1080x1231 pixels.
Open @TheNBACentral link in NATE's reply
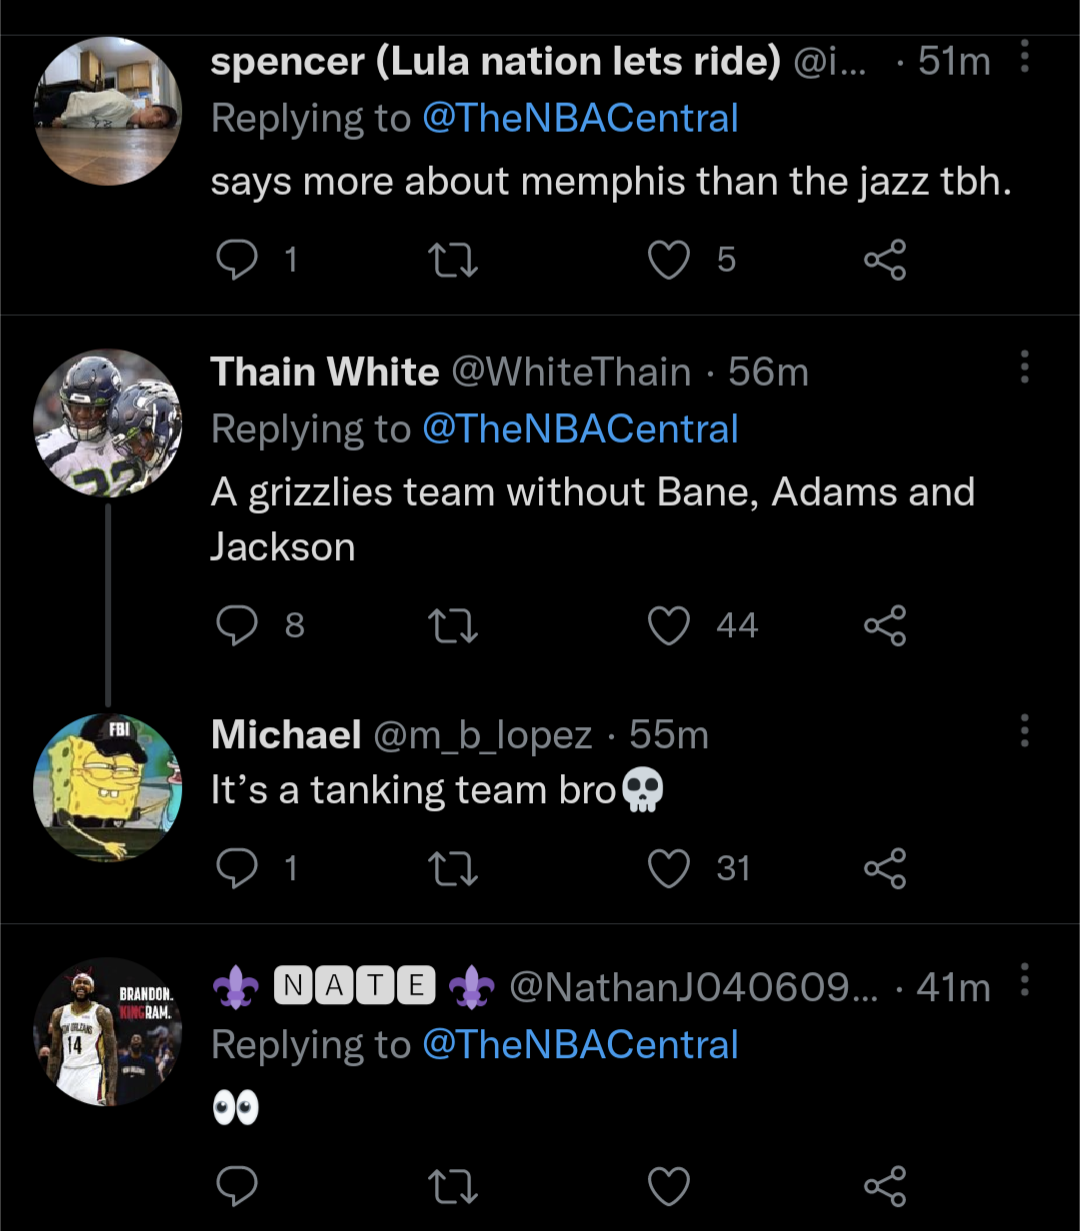(x=580, y=1045)
